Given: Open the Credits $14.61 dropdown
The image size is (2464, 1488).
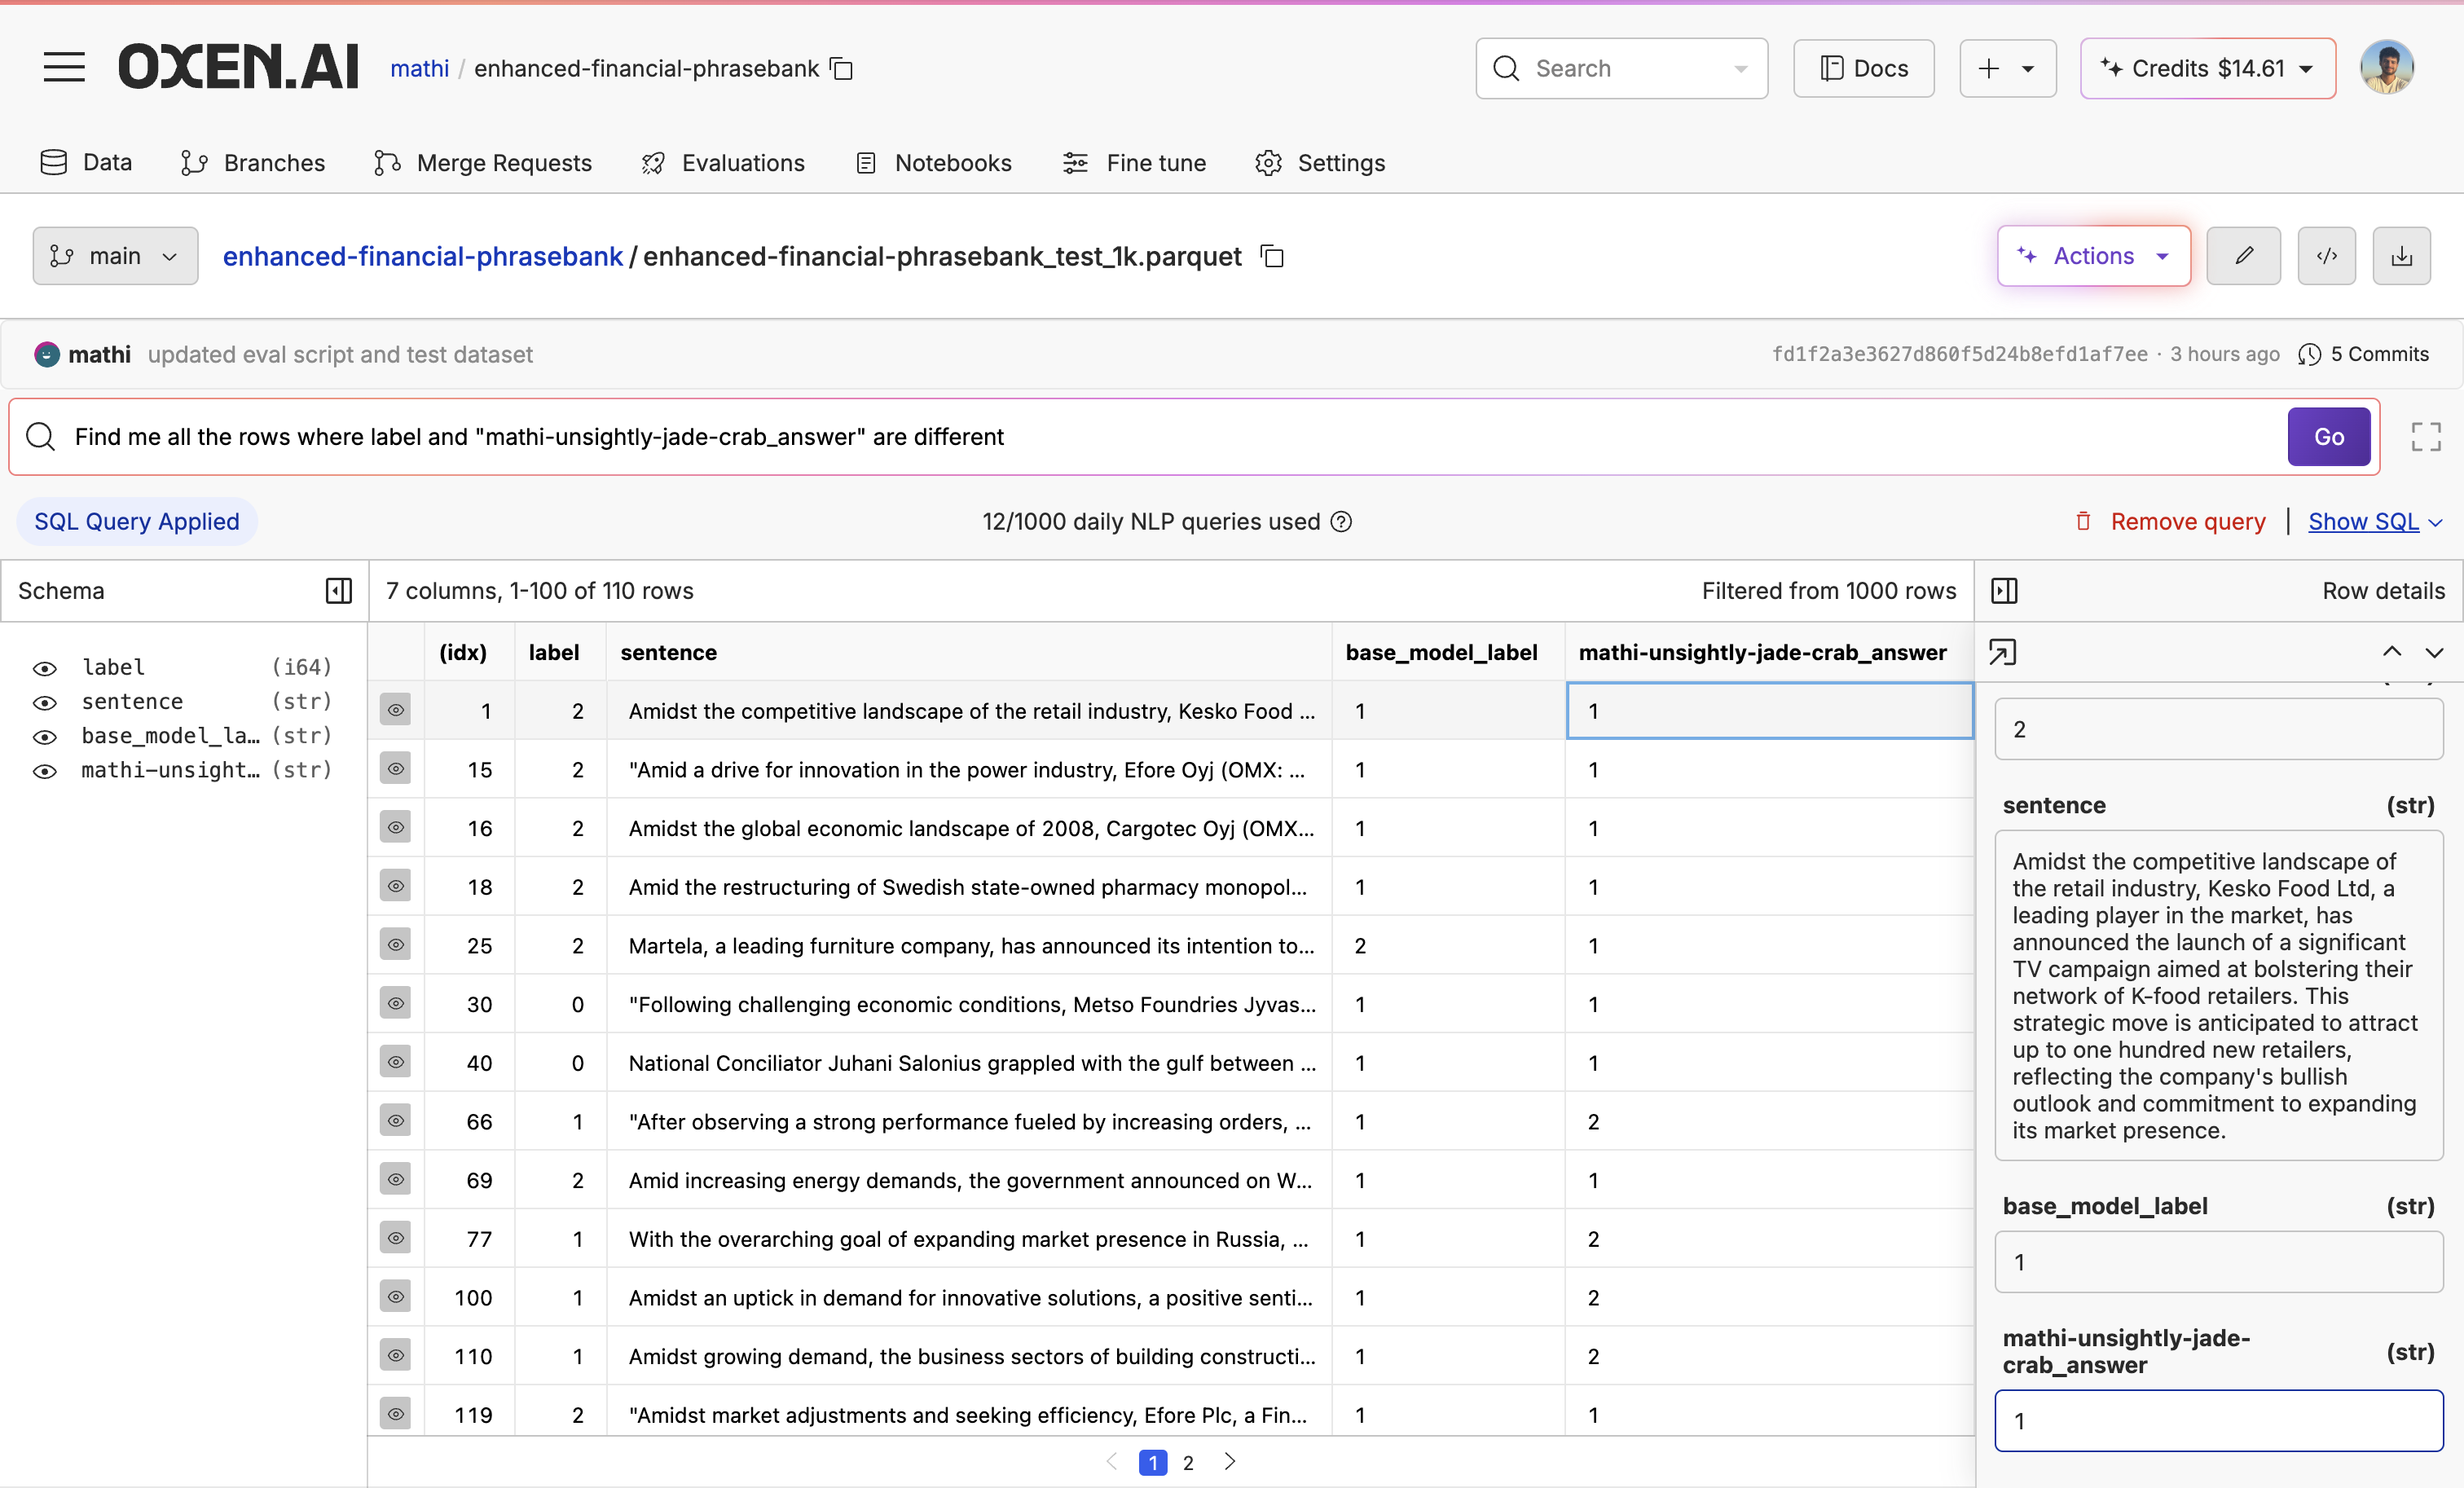Looking at the screenshot, I should click(2207, 68).
